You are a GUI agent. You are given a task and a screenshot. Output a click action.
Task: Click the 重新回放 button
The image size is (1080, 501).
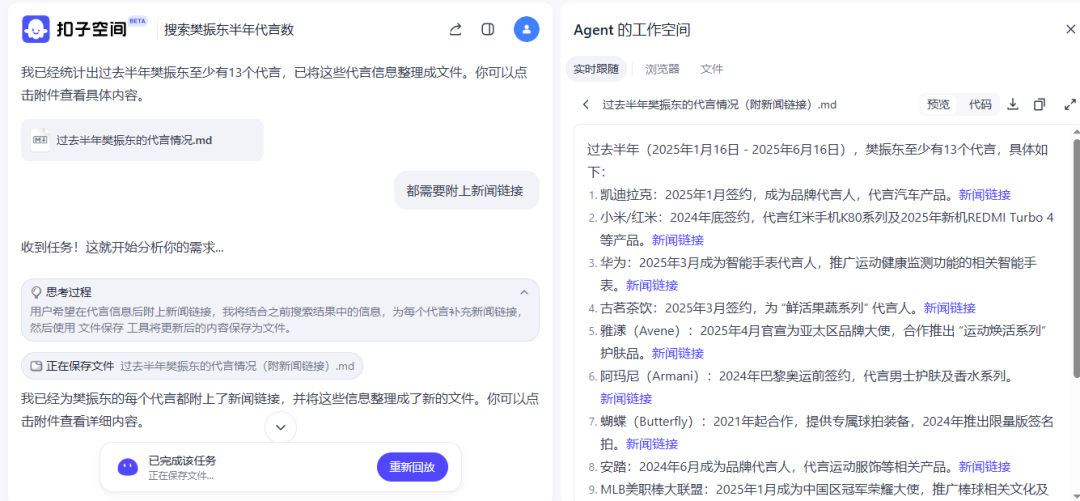412,467
